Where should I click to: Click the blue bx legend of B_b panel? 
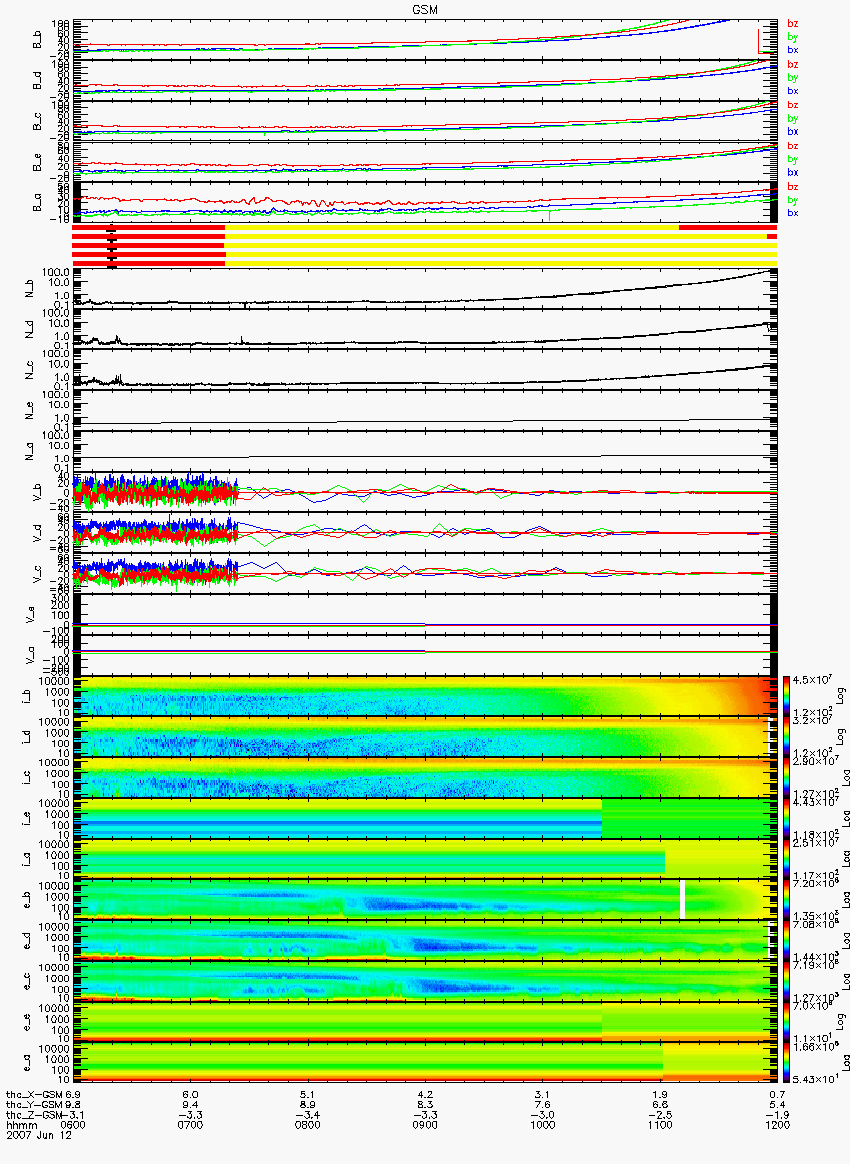792,50
